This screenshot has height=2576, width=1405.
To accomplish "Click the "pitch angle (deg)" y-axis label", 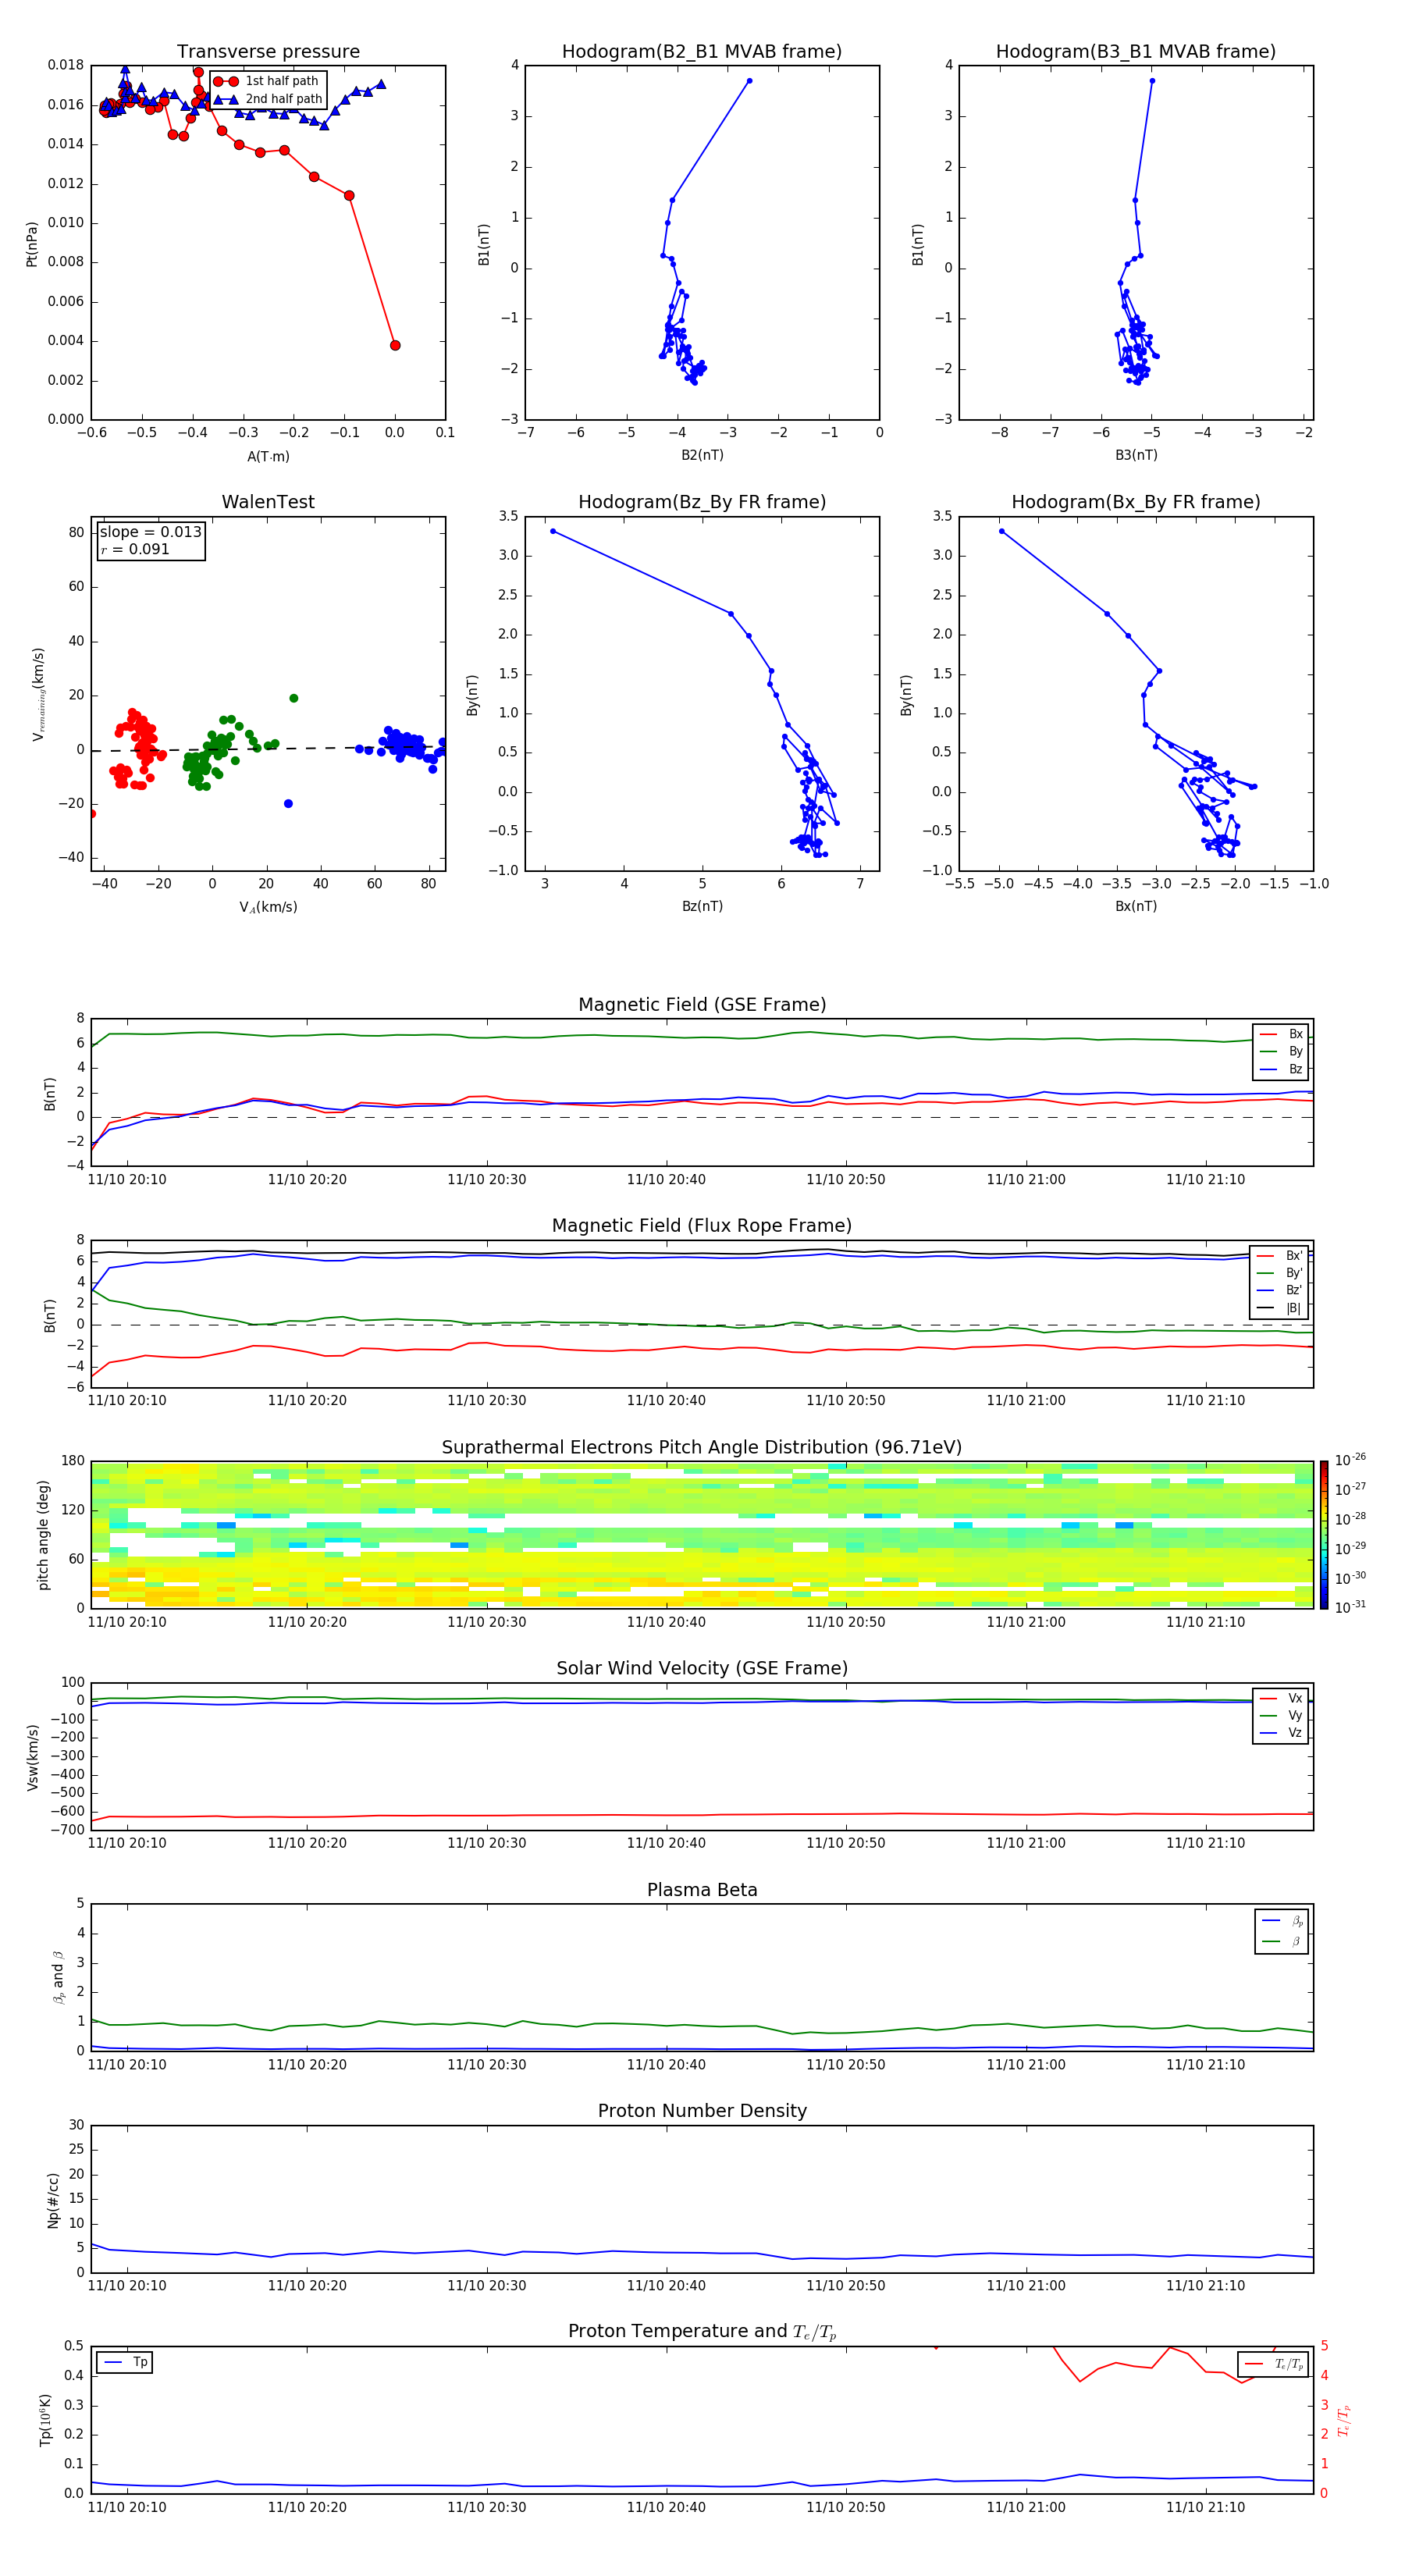I will click(43, 1535).
